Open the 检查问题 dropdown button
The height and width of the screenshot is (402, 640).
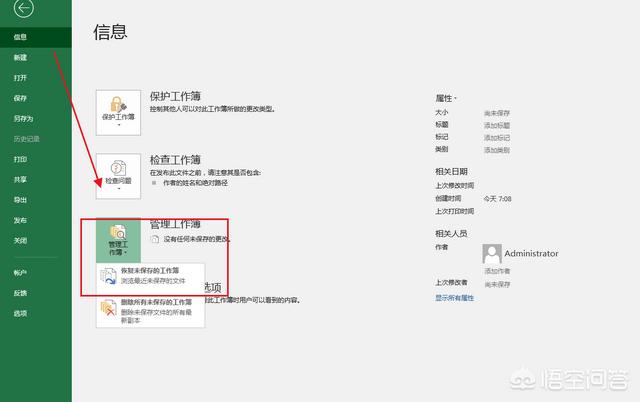(x=118, y=176)
